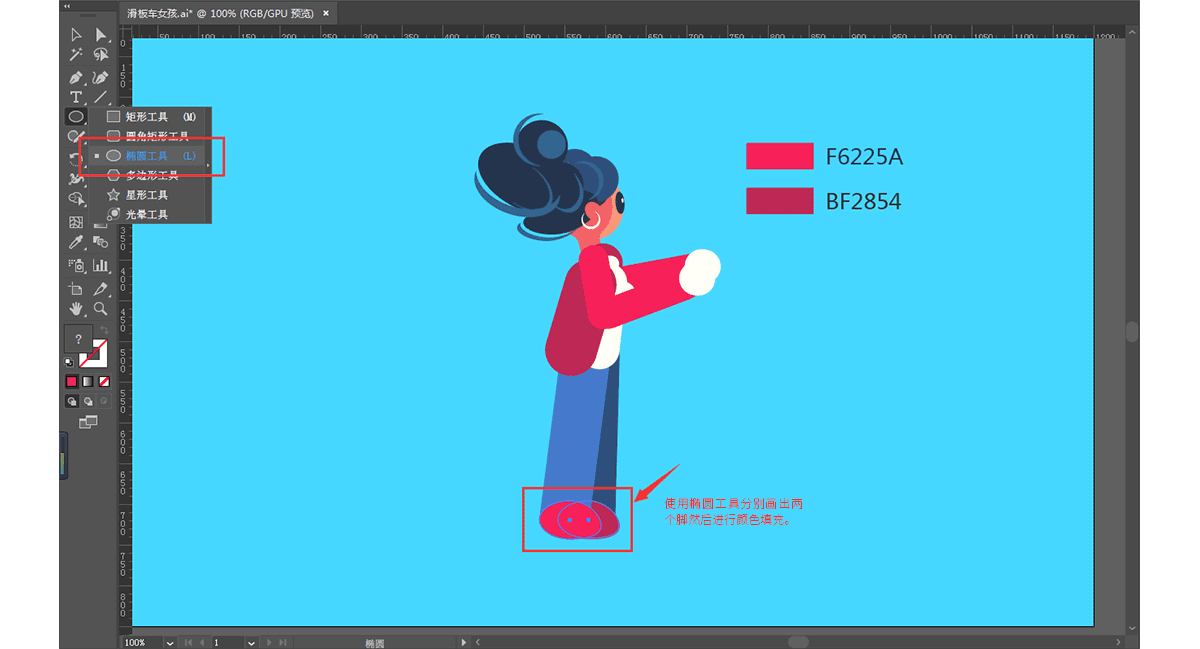Select the Curvature tool
1200x649 pixels.
click(100, 77)
